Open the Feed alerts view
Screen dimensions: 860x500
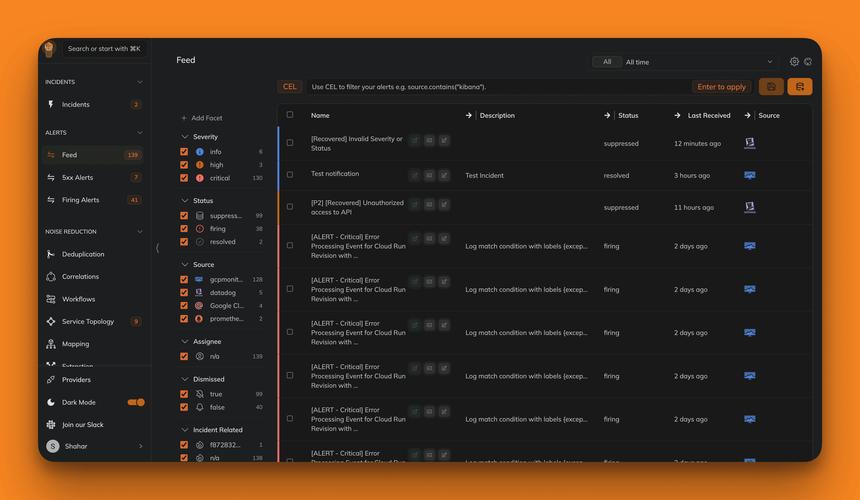(92, 155)
